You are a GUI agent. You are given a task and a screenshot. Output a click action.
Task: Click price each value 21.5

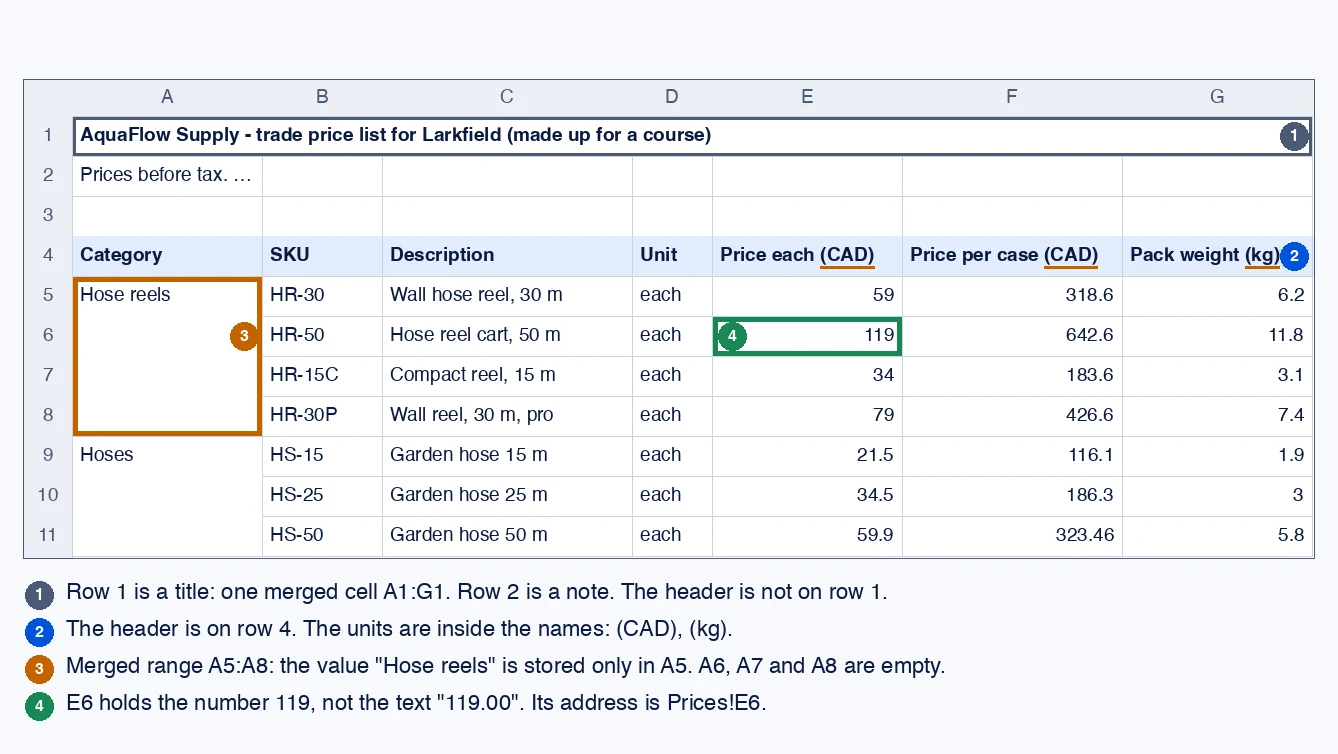(807, 456)
